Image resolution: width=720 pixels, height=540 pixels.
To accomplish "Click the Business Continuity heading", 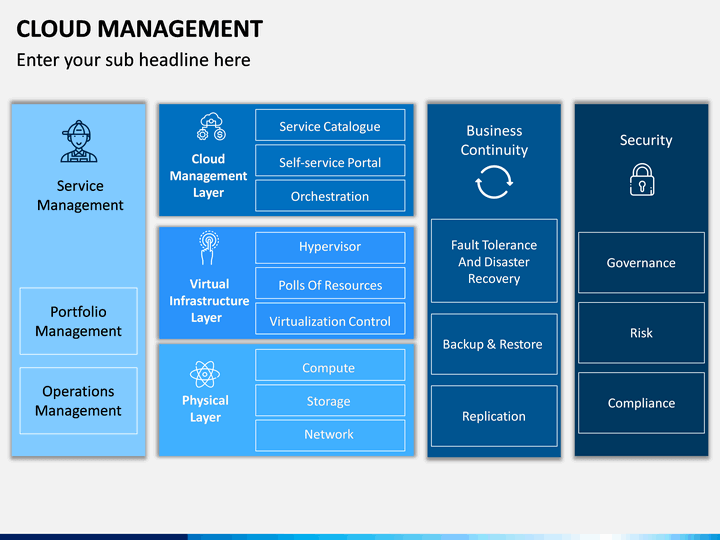I will tap(494, 140).
